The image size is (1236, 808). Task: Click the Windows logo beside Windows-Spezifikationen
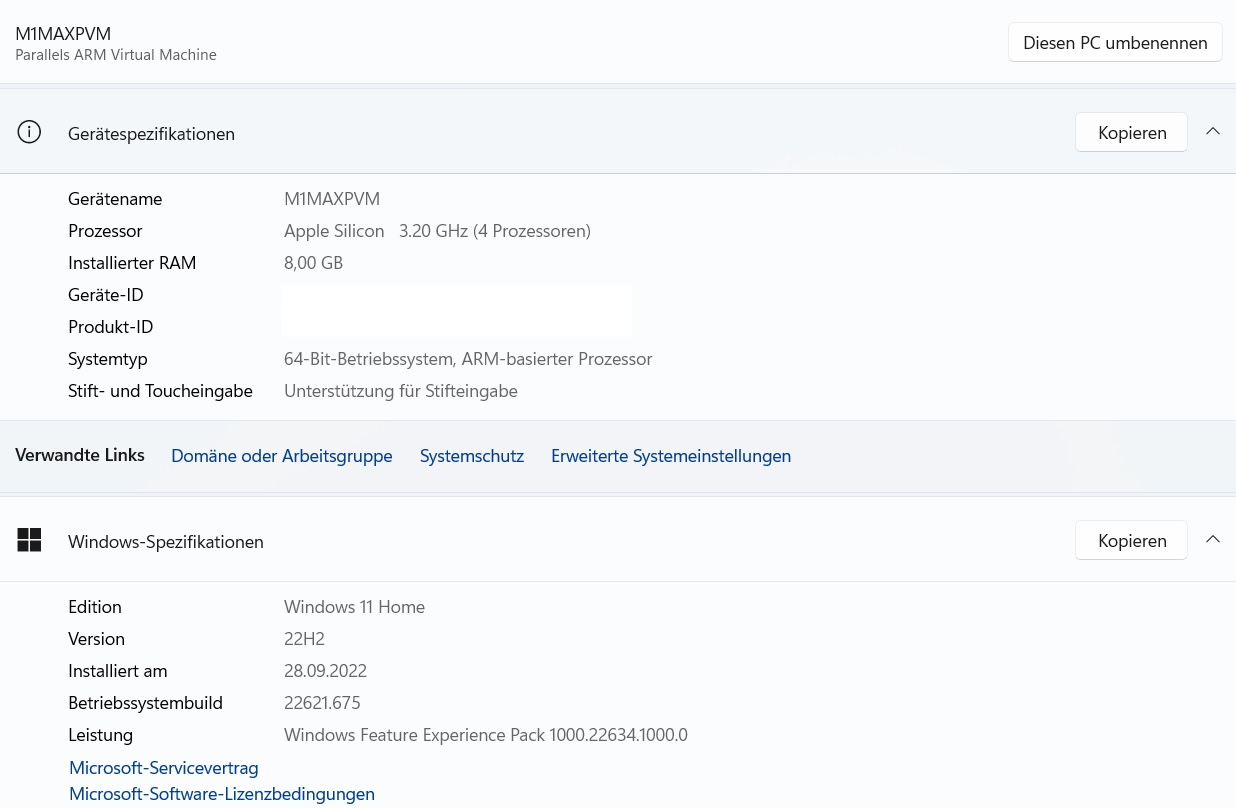pos(30,540)
